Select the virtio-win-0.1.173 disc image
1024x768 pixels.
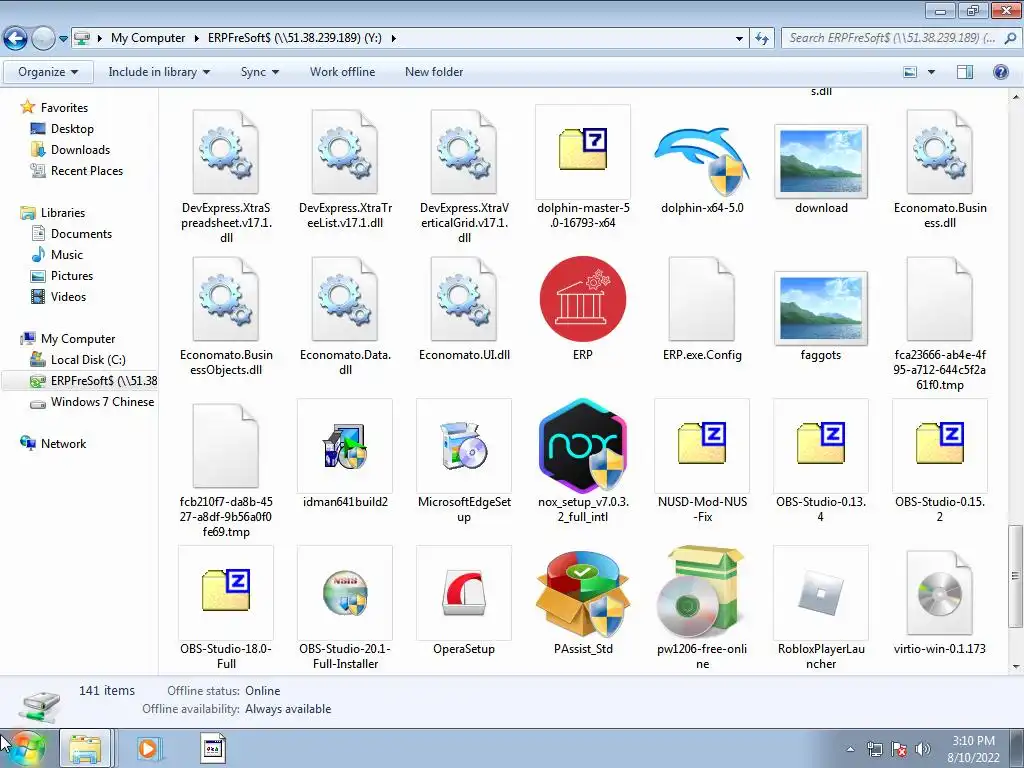click(x=940, y=593)
